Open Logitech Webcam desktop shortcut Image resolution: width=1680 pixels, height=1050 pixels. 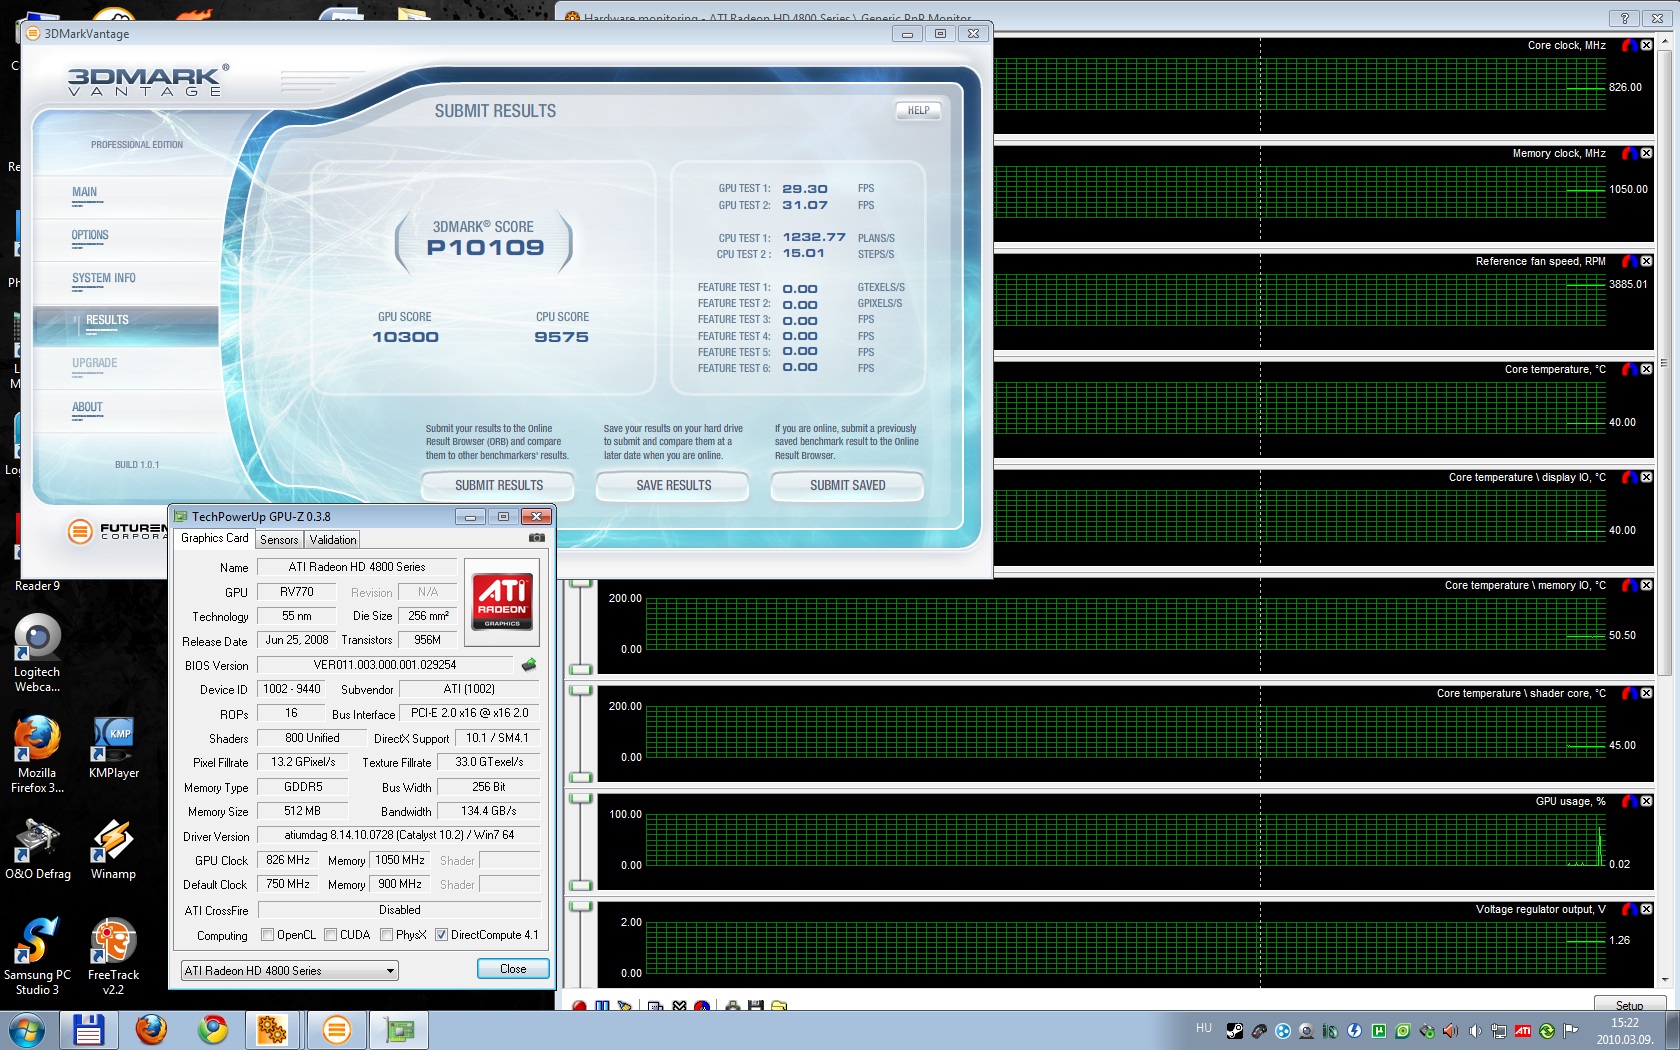(37, 653)
